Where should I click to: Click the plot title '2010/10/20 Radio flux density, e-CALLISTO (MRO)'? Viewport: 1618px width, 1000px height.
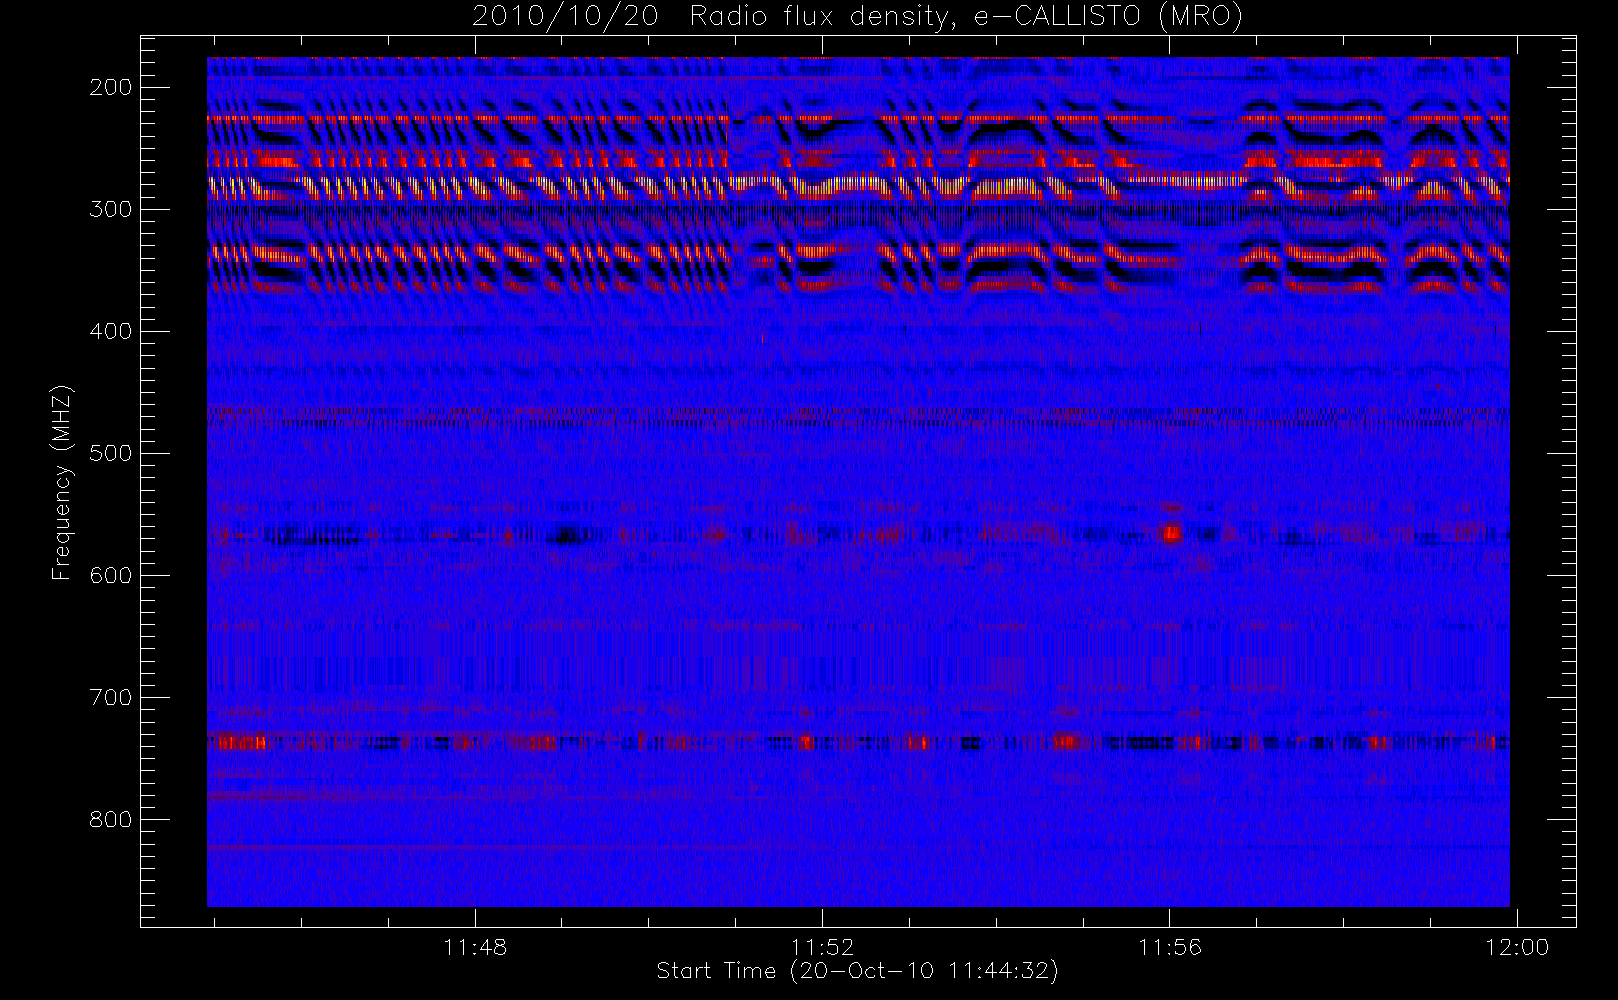[x=857, y=16]
